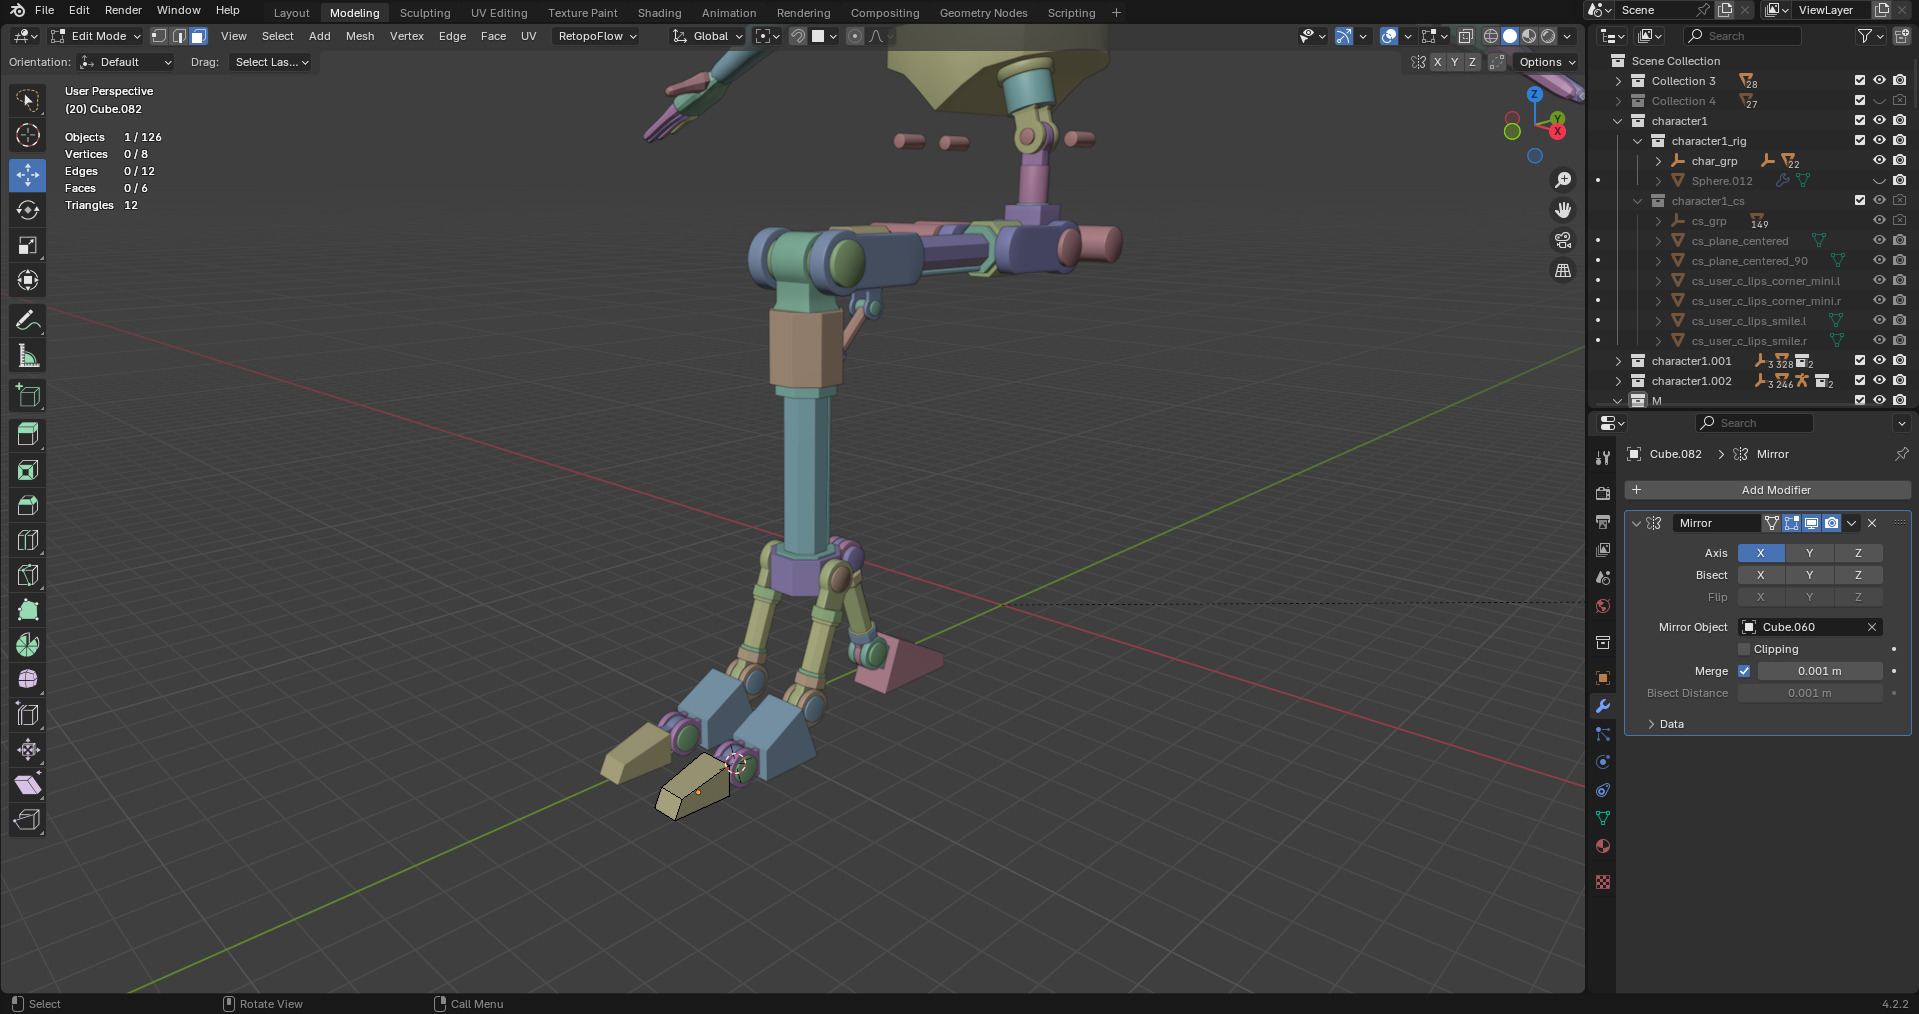The width and height of the screenshot is (1919, 1014).
Task: Switch to the Sculpting workspace tab
Action: 425,13
